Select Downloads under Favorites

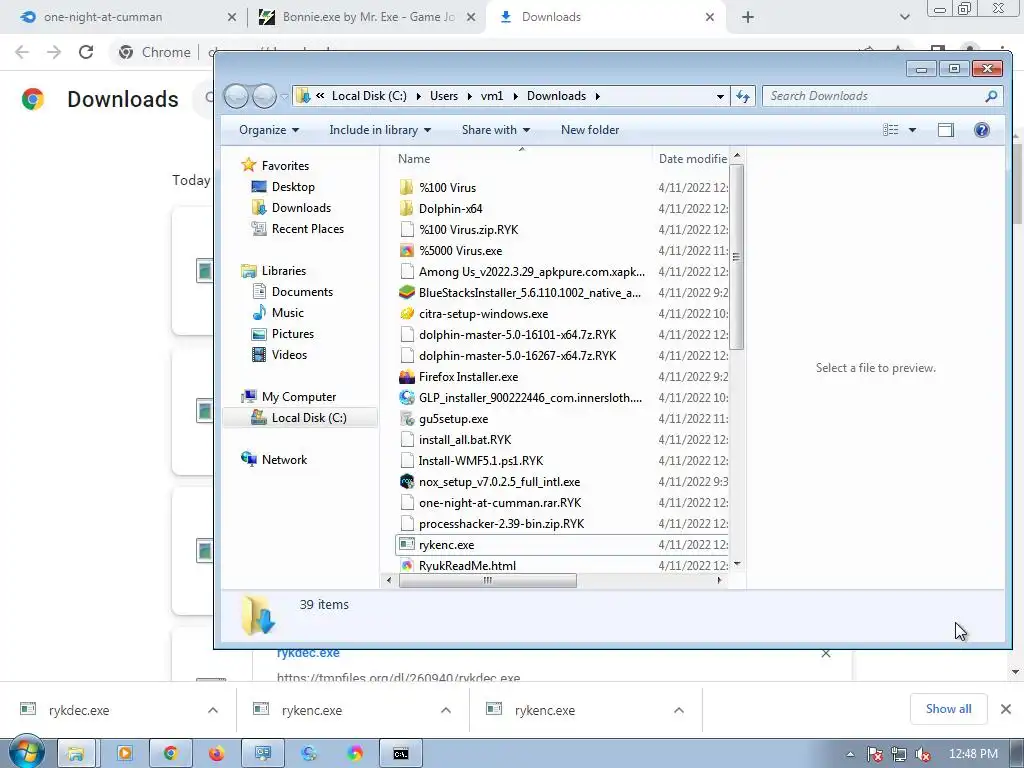point(301,208)
